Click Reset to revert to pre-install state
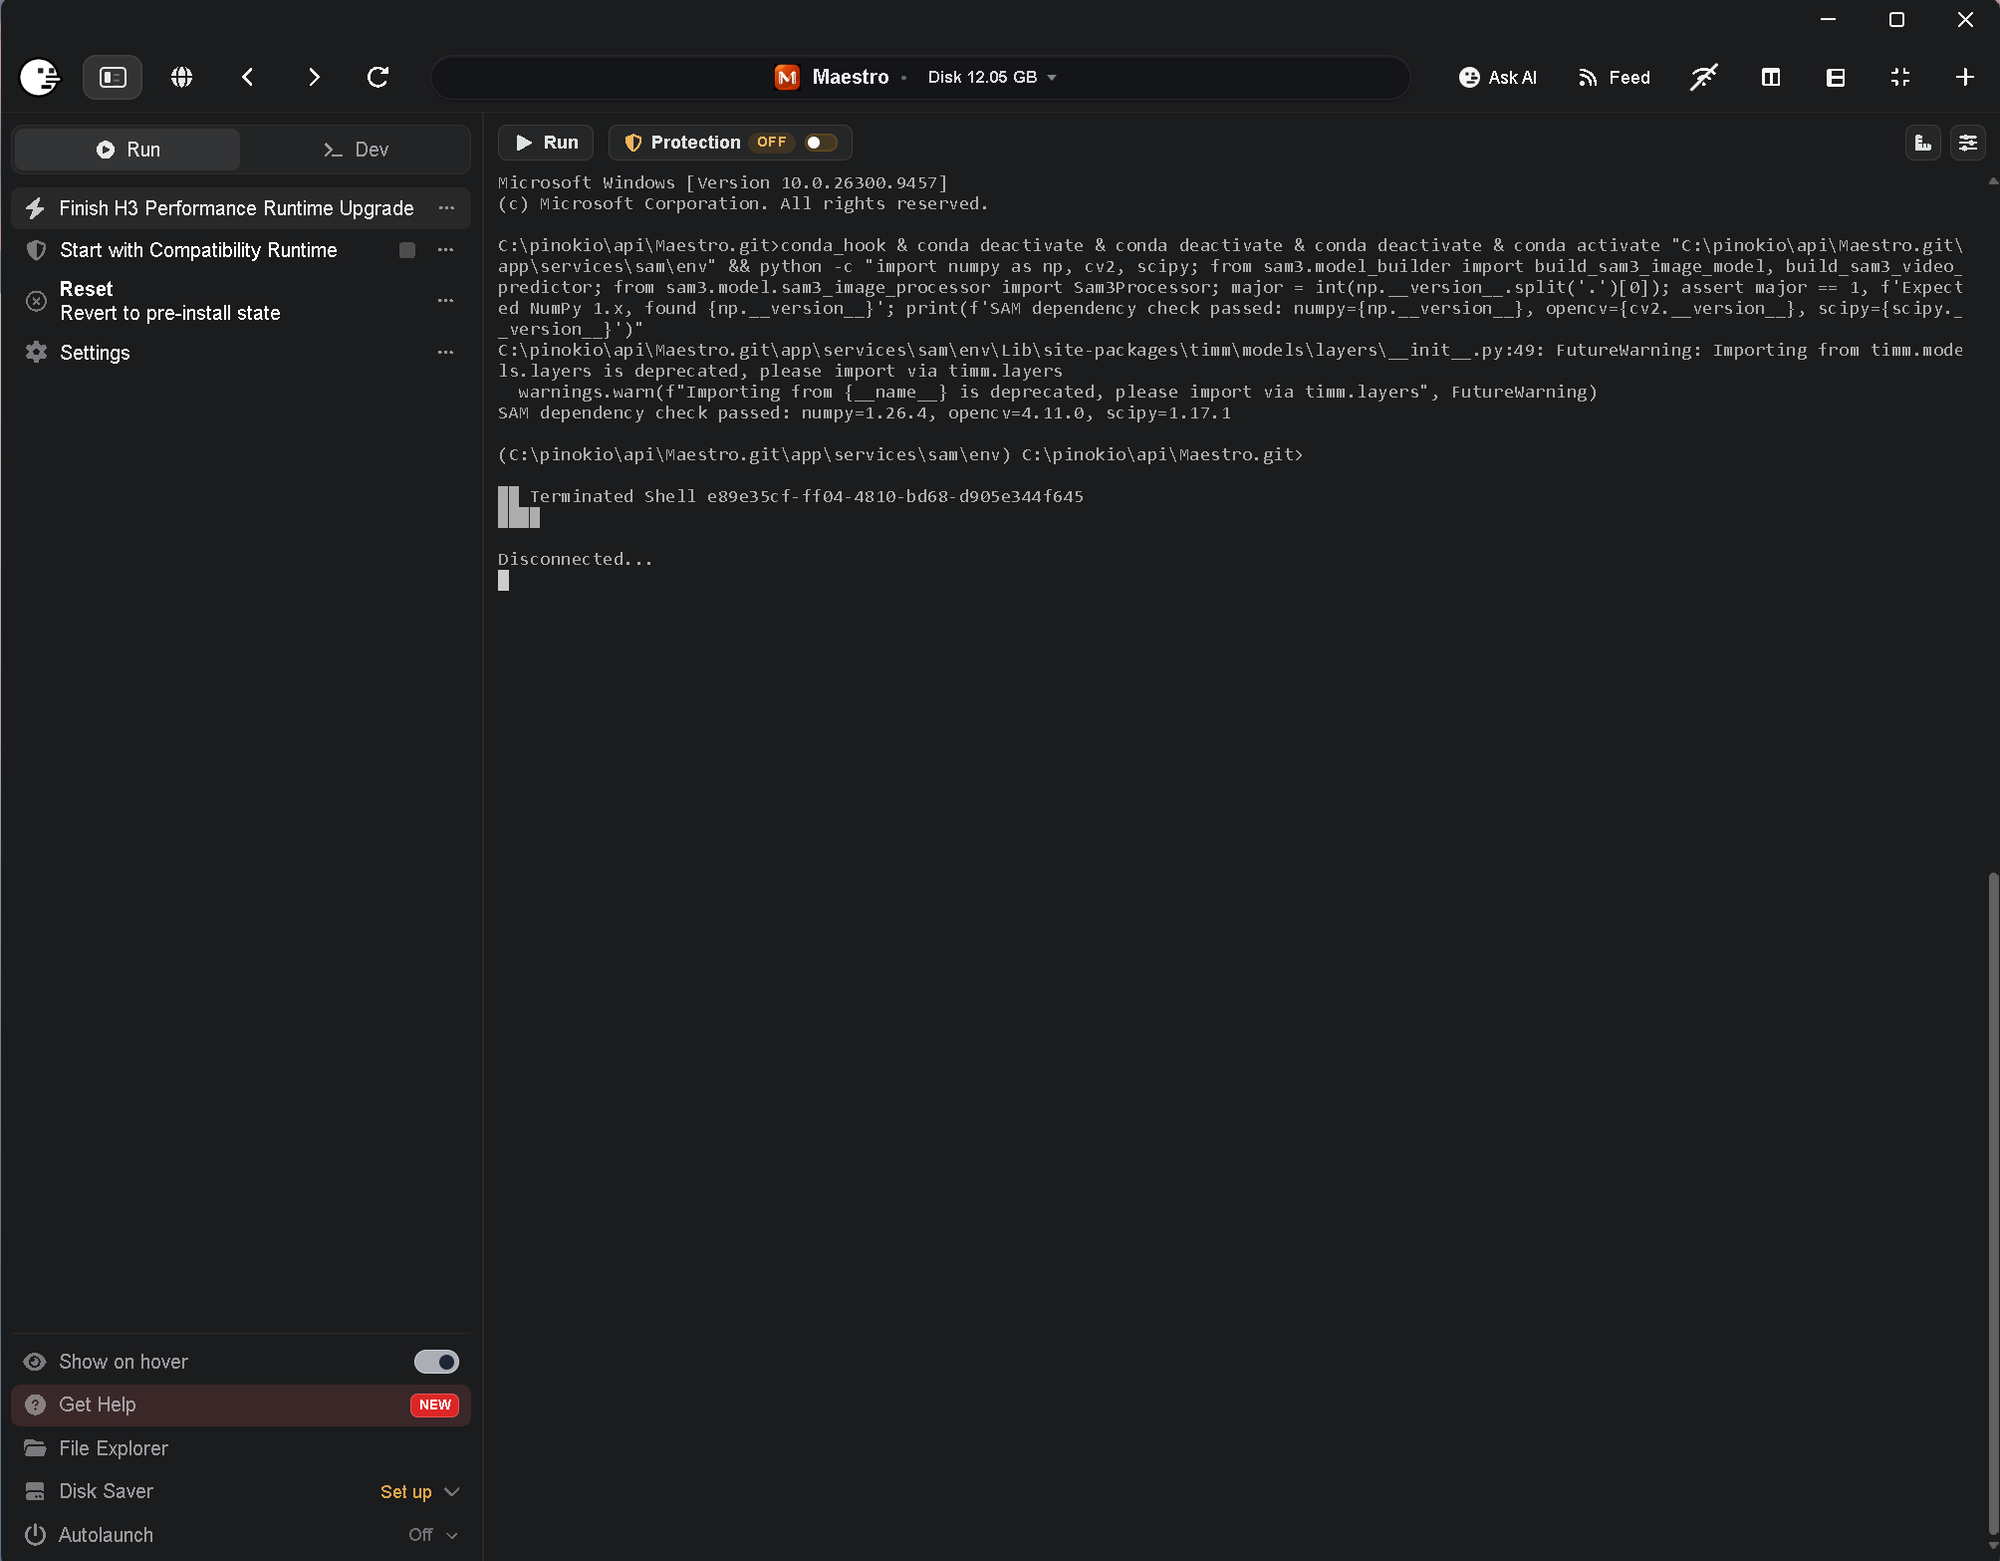This screenshot has width=2000, height=1561. click(x=170, y=301)
